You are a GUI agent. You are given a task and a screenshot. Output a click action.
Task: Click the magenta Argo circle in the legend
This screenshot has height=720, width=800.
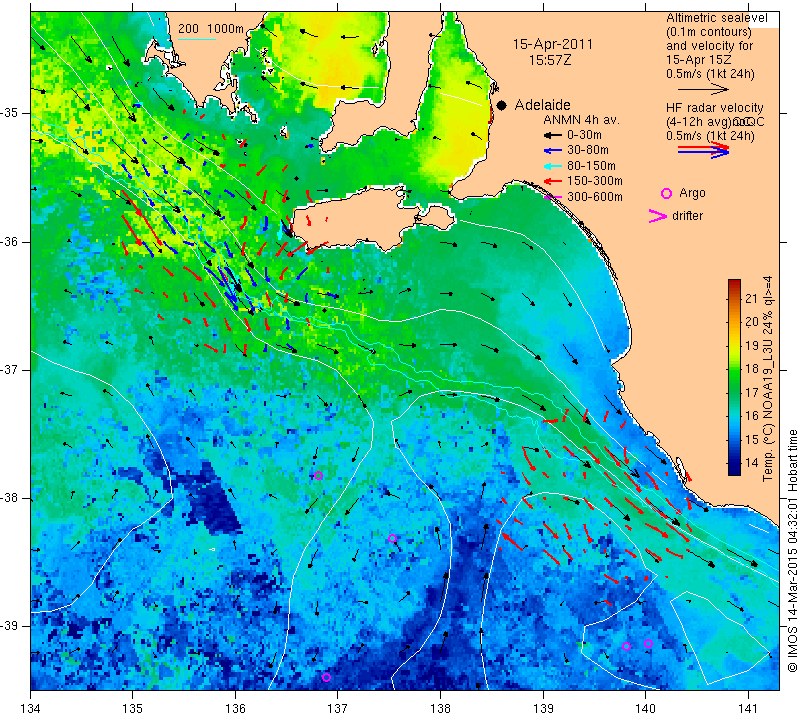click(666, 193)
